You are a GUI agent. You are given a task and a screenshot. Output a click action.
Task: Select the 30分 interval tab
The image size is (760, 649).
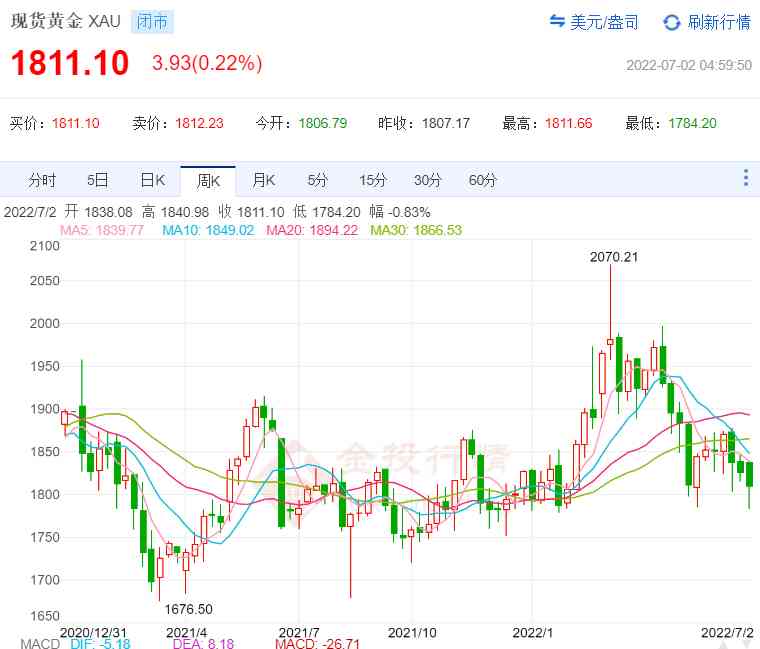pyautogui.click(x=428, y=180)
